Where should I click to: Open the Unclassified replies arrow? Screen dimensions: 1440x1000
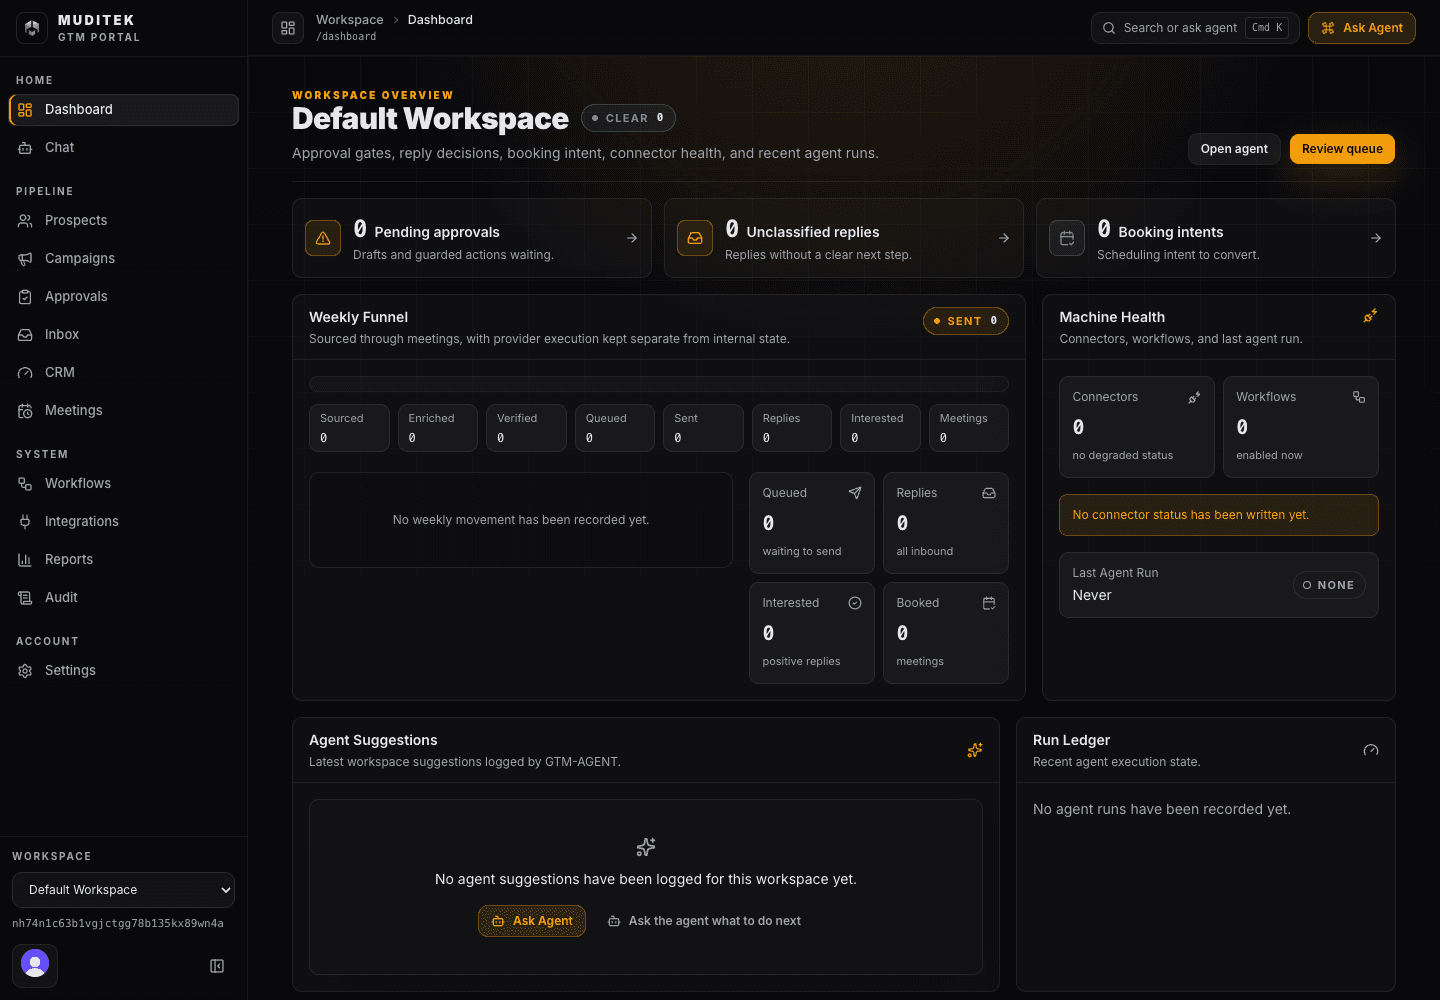(1004, 238)
